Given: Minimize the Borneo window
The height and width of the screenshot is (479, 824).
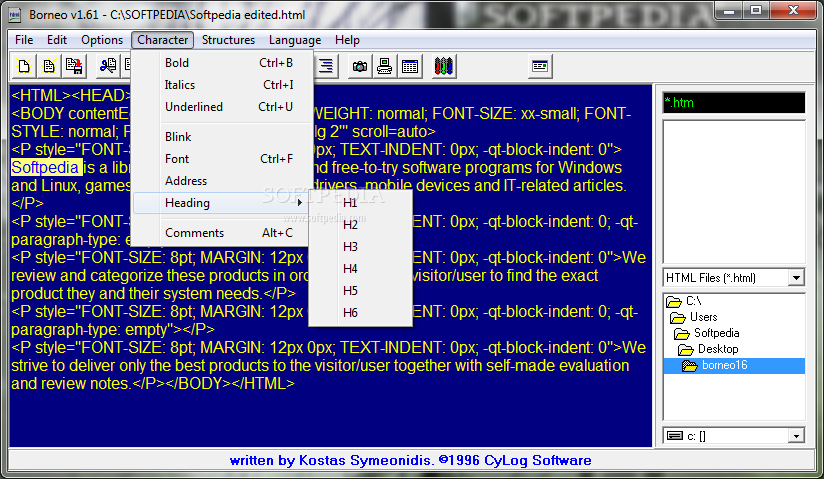Looking at the screenshot, I should click(x=729, y=11).
